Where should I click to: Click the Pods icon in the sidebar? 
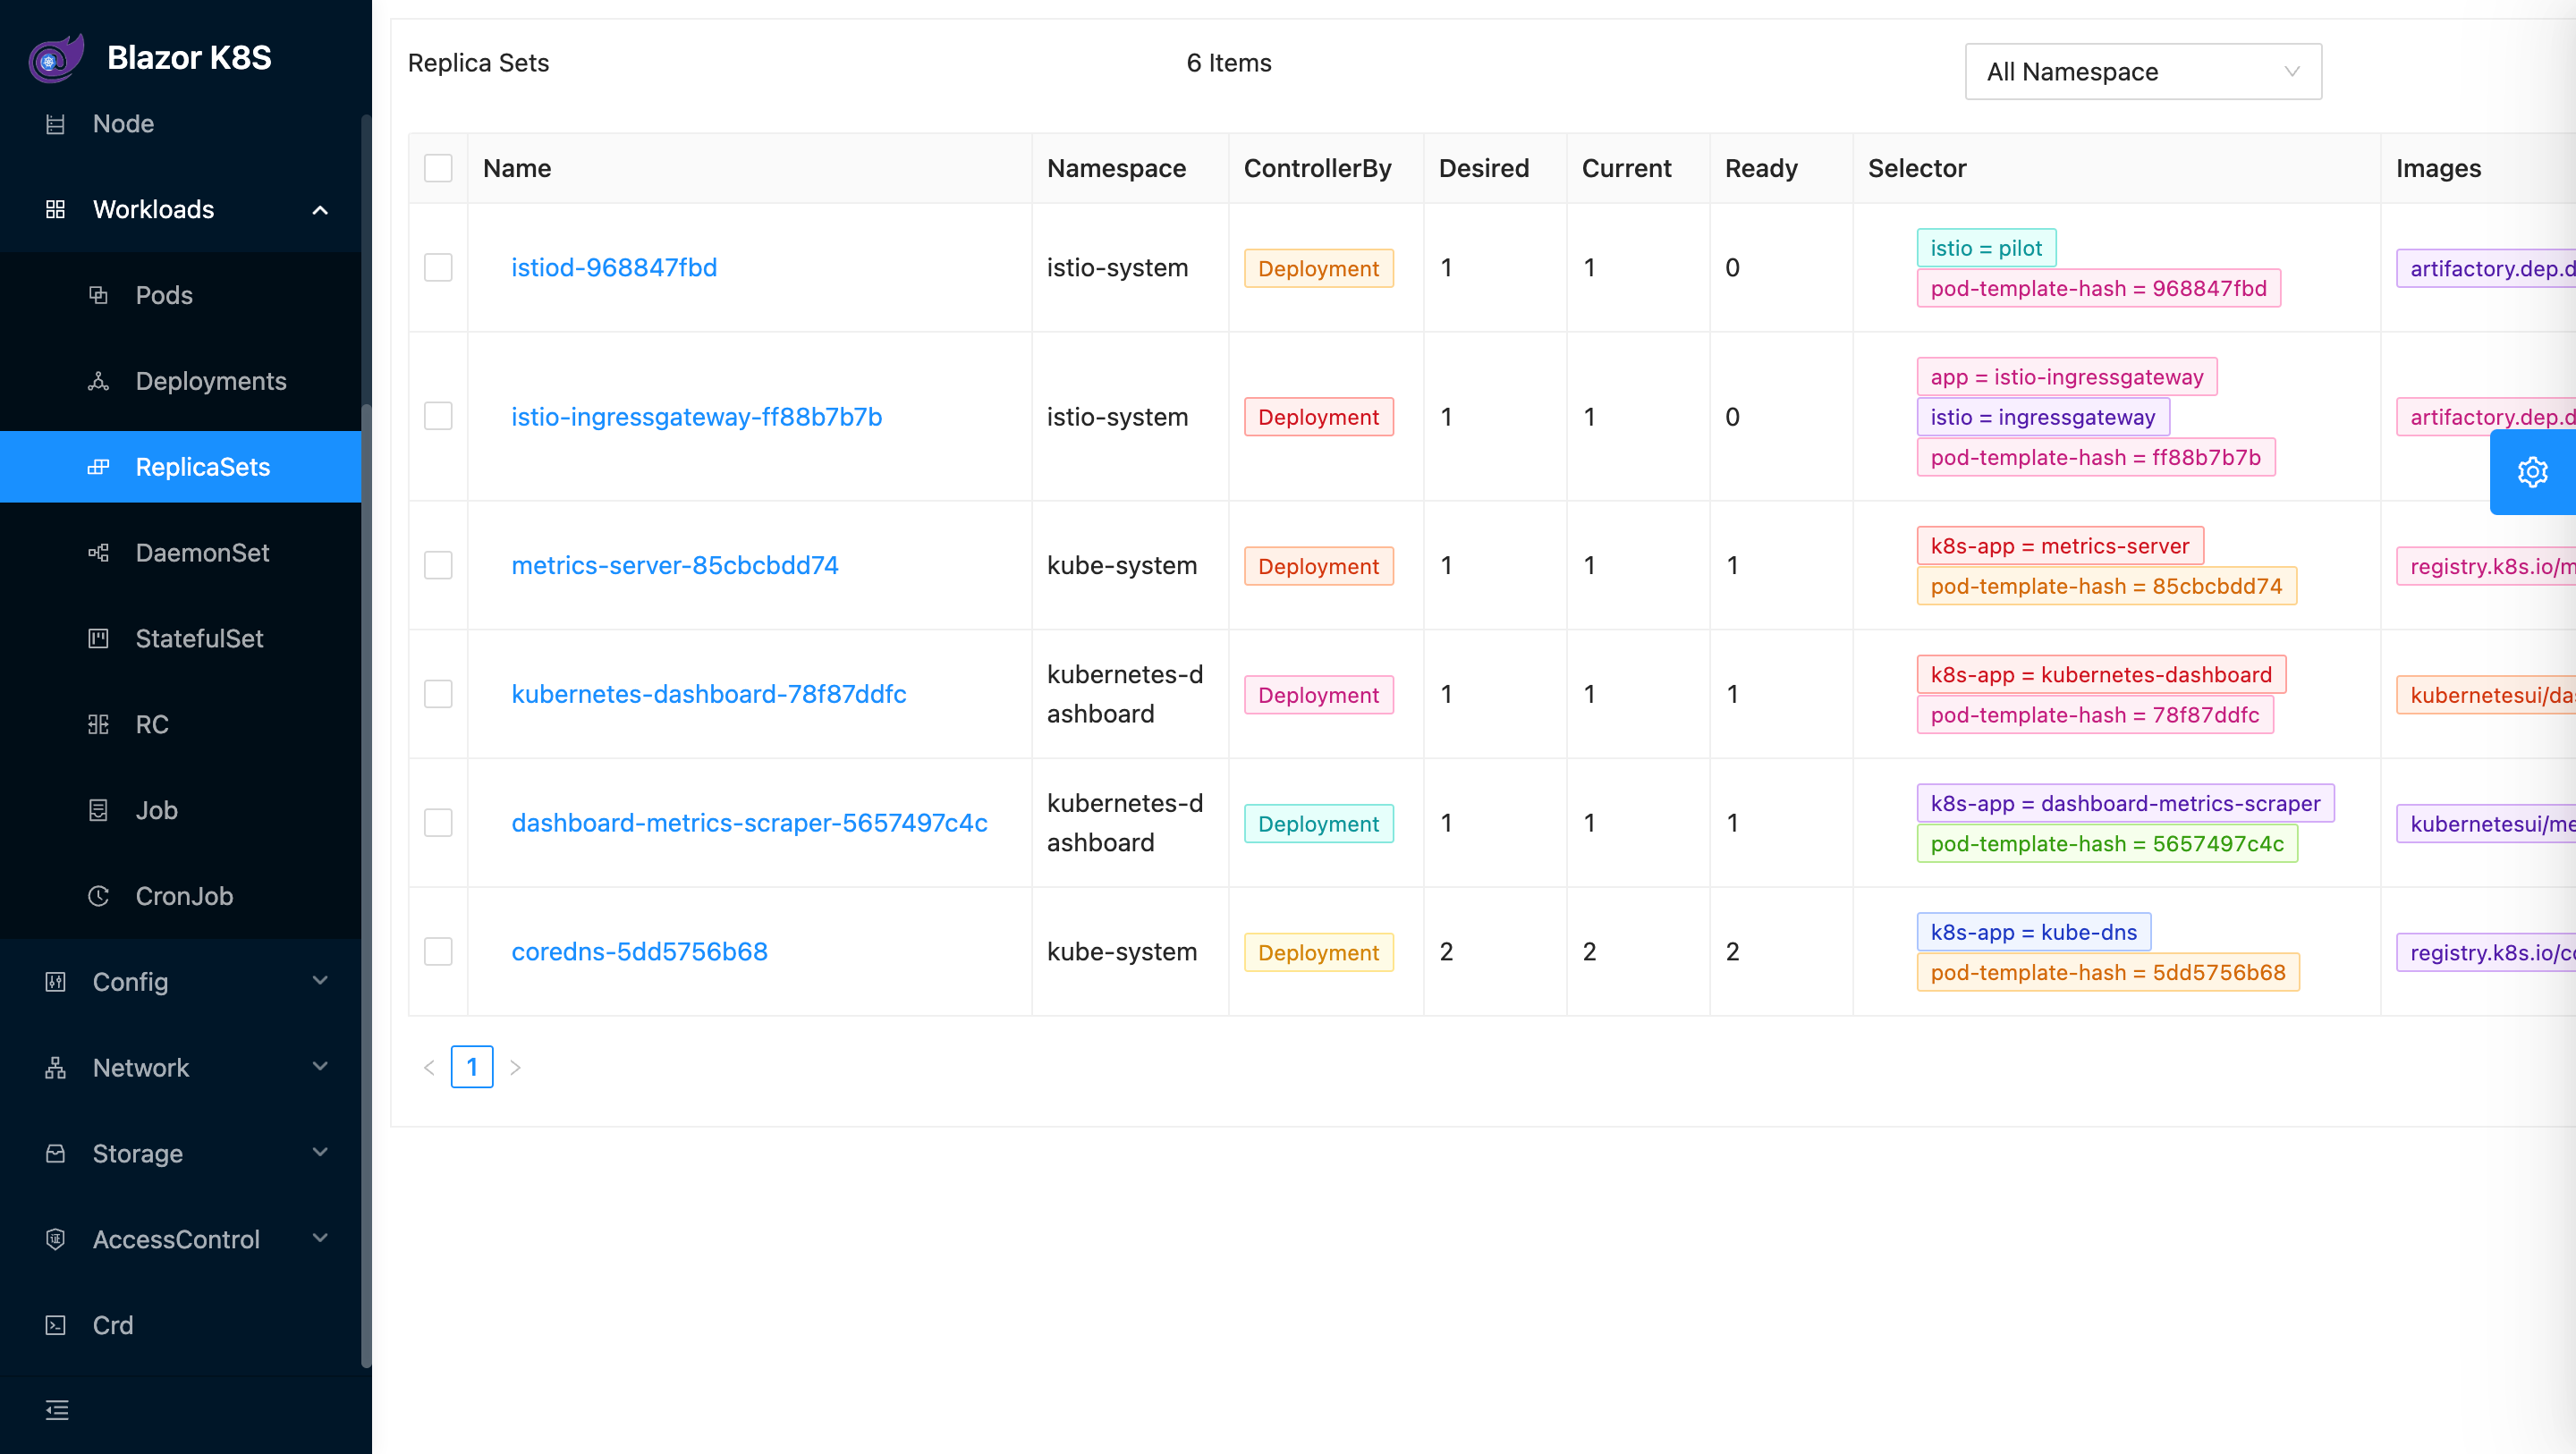(x=98, y=295)
